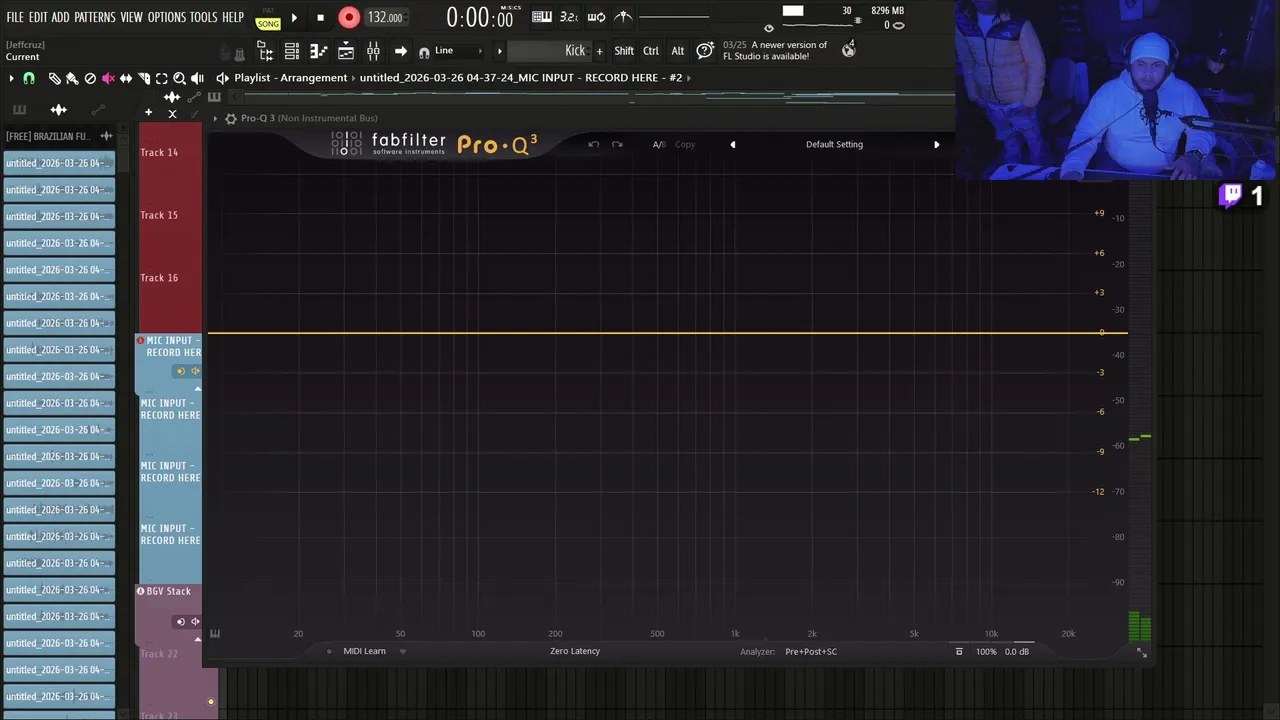This screenshot has height=720, width=1280.
Task: Open the Piano roll icon
Action: 319,51
